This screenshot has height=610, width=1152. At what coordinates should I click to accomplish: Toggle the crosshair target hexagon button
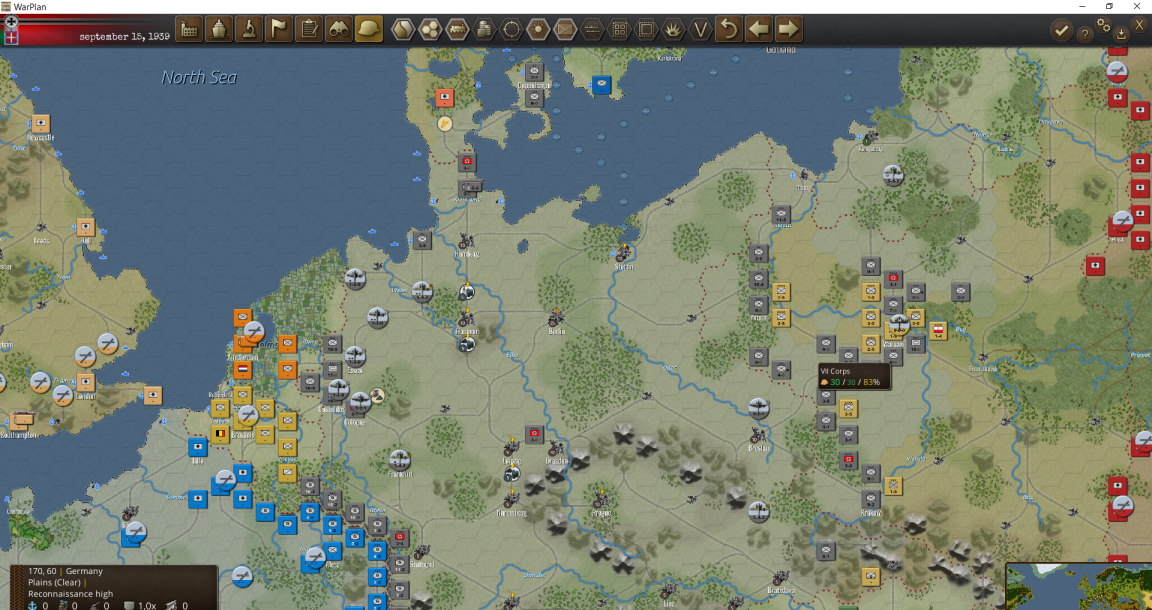pos(511,30)
